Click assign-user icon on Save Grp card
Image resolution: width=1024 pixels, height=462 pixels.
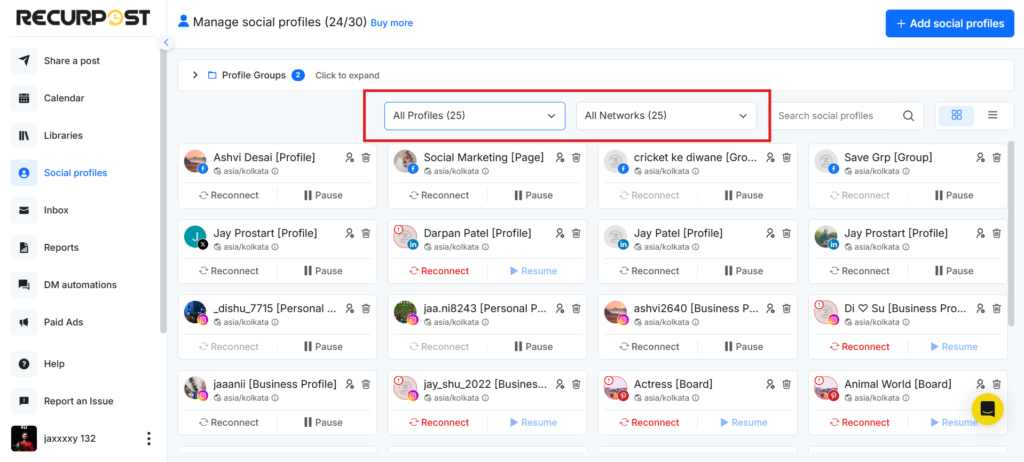(x=980, y=157)
